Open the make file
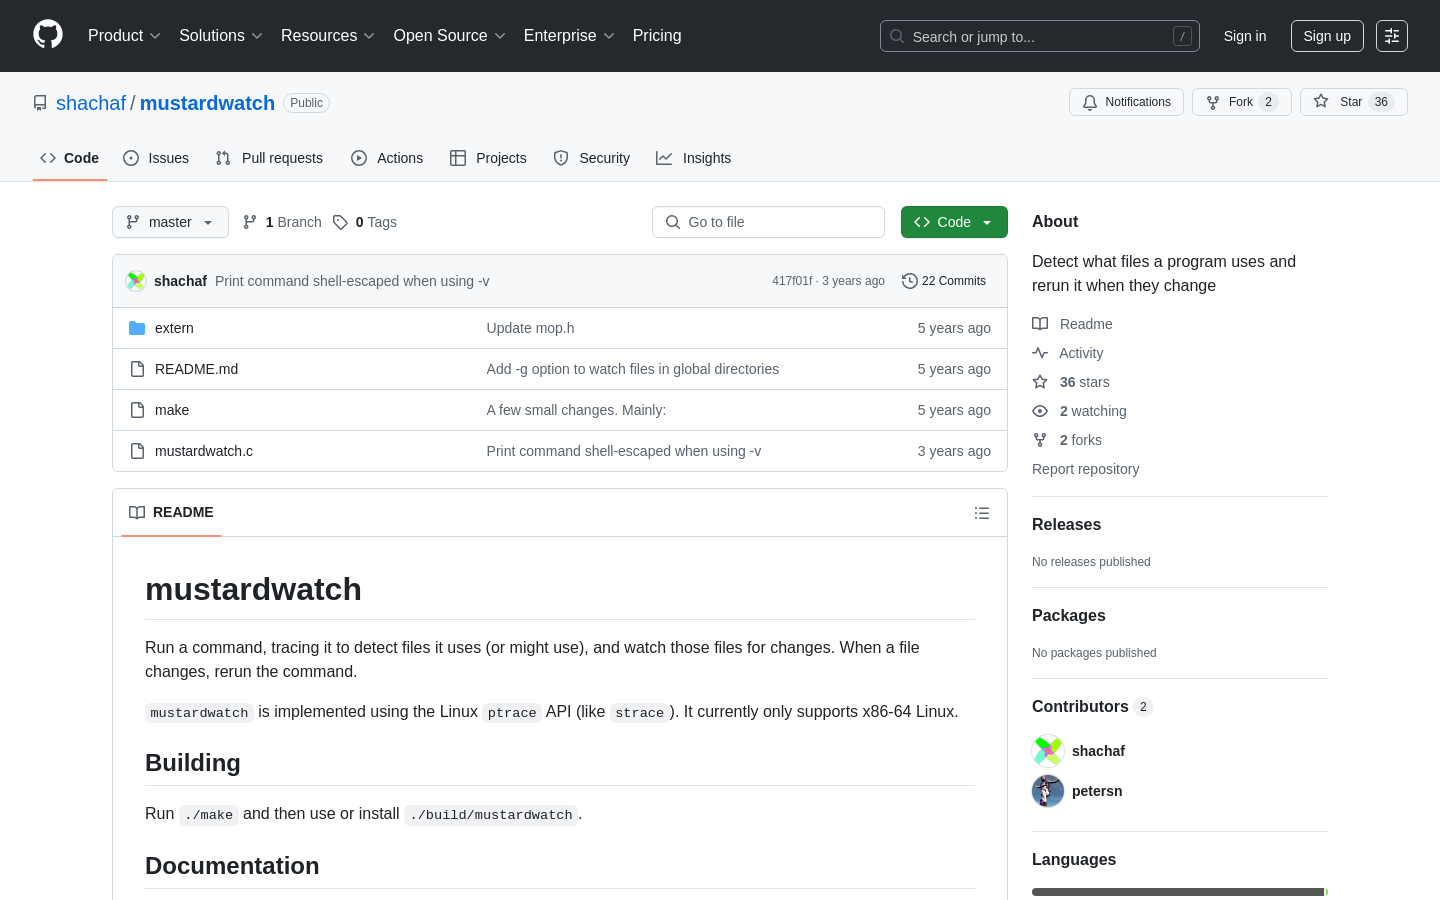Viewport: 1440px width, 900px height. pos(172,410)
